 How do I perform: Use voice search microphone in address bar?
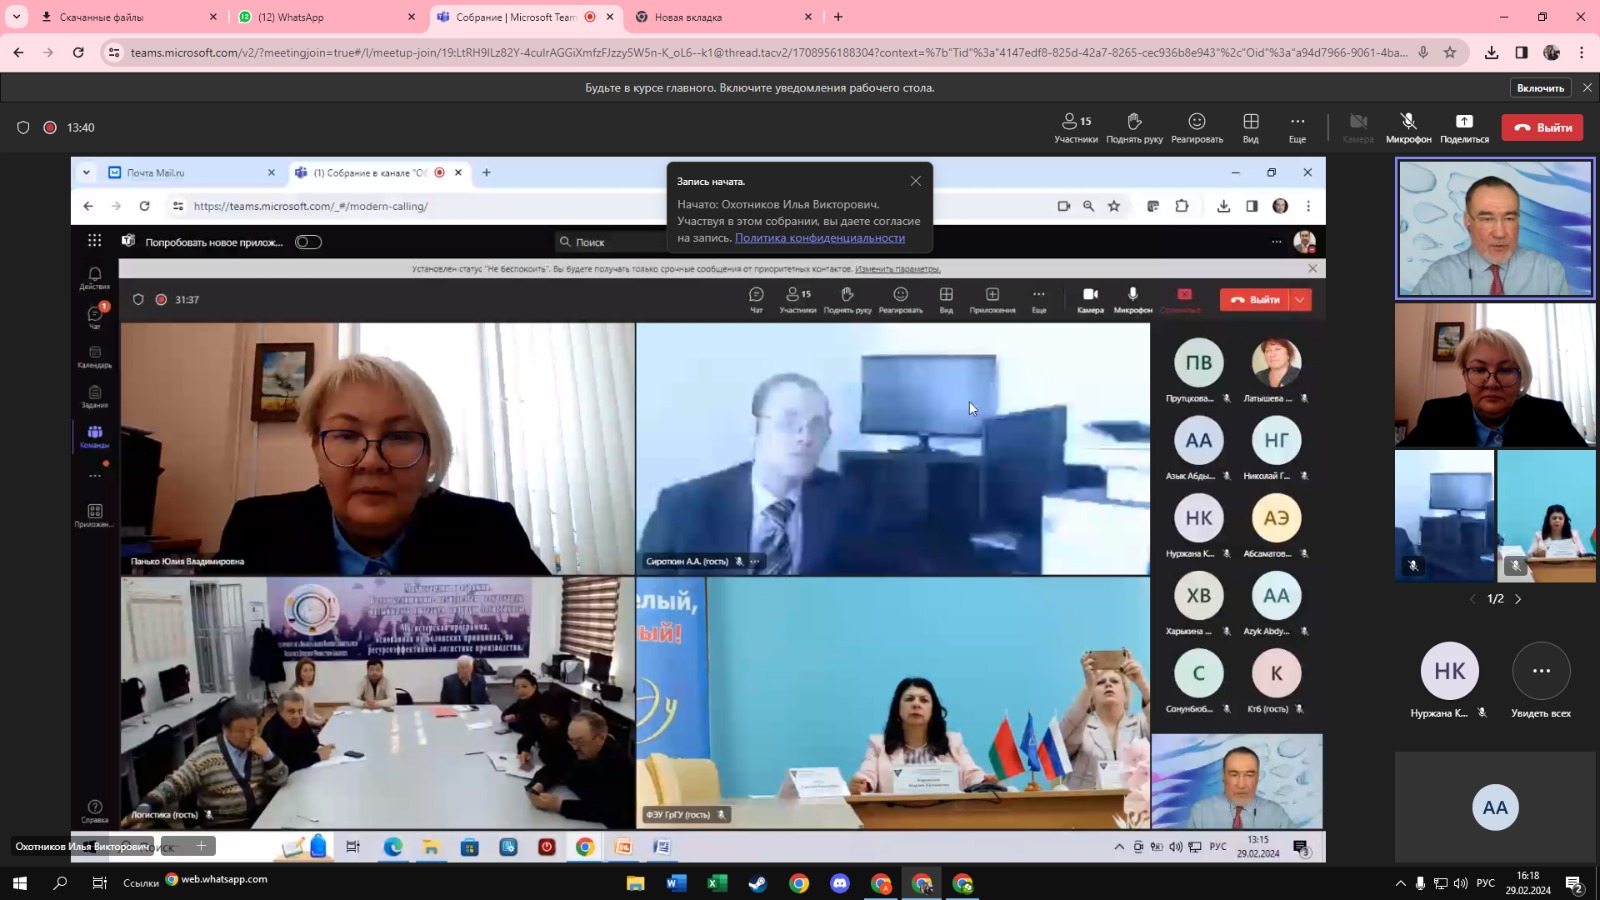pos(1422,52)
